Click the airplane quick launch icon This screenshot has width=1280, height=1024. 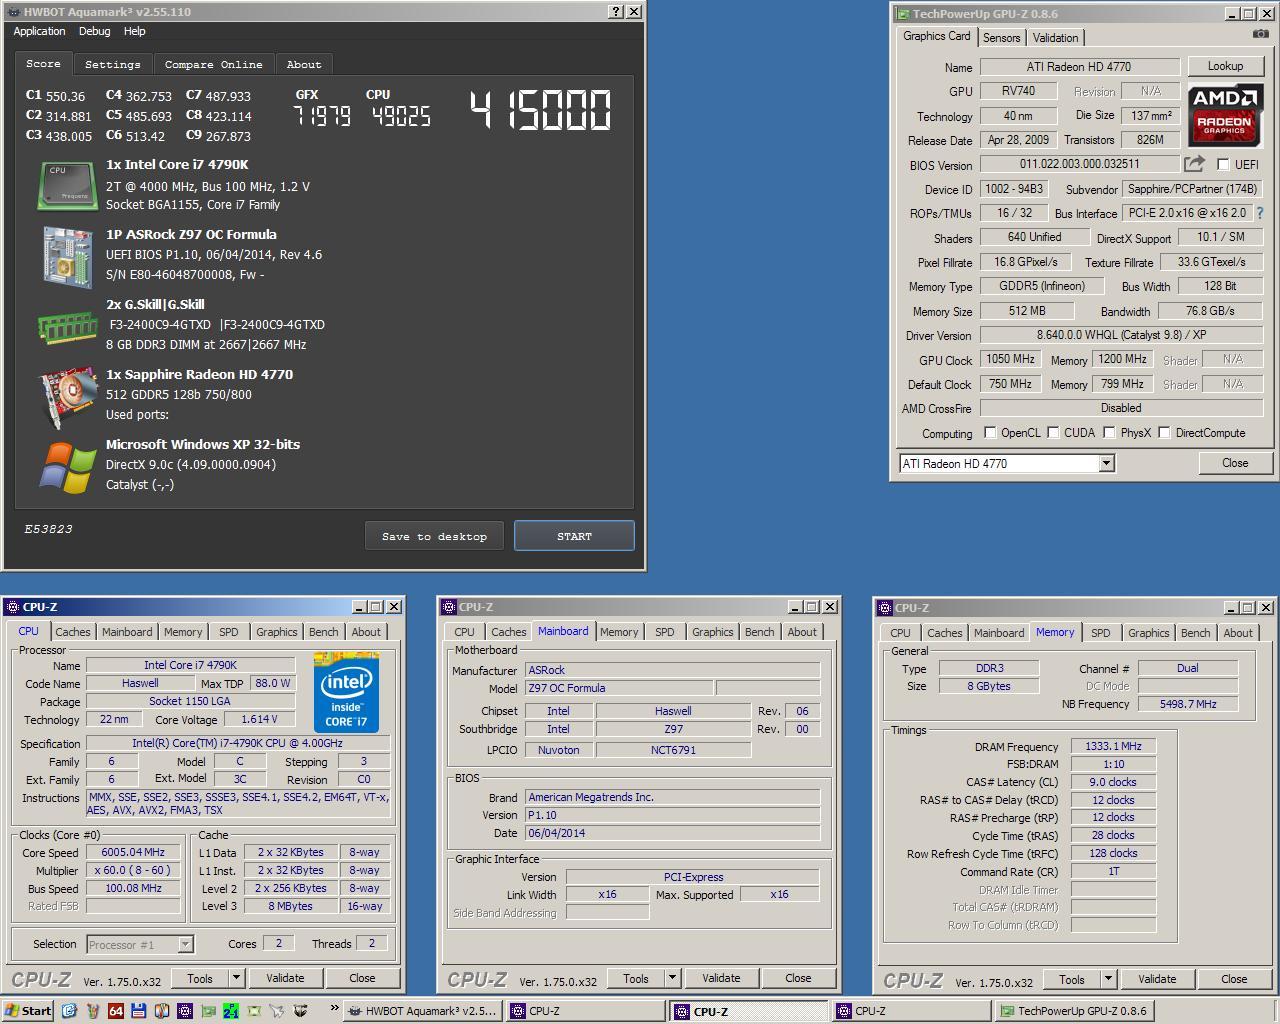click(277, 1011)
